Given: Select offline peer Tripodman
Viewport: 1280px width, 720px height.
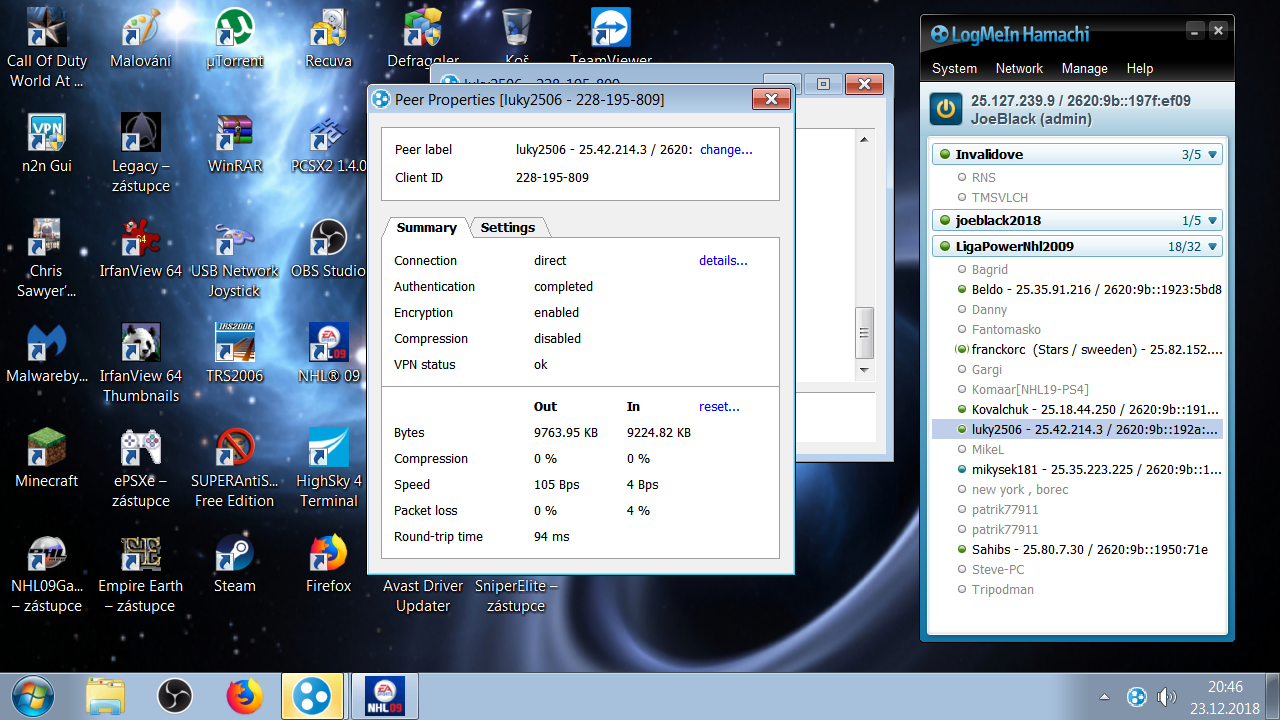Looking at the screenshot, I should pyautogui.click(x=1002, y=590).
